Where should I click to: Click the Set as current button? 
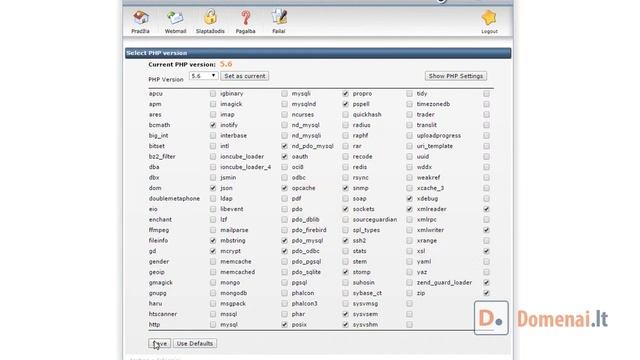point(245,76)
